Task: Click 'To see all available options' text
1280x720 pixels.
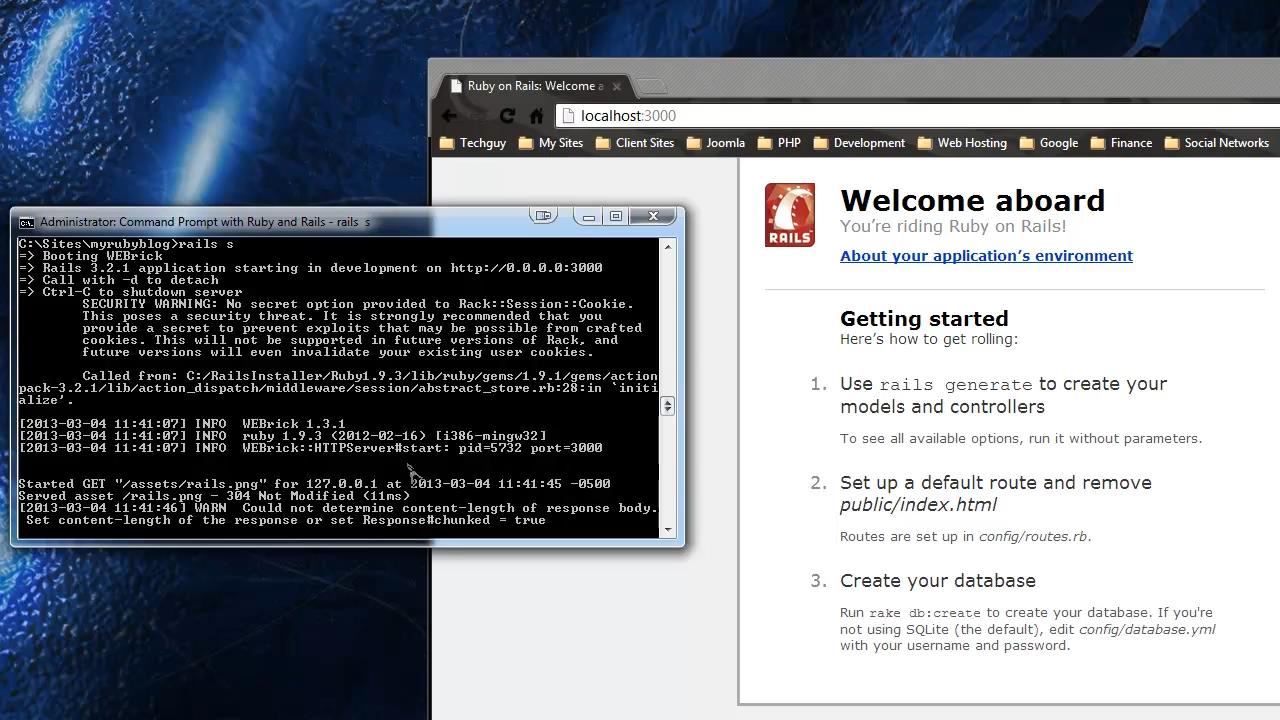Action: [x=1021, y=438]
